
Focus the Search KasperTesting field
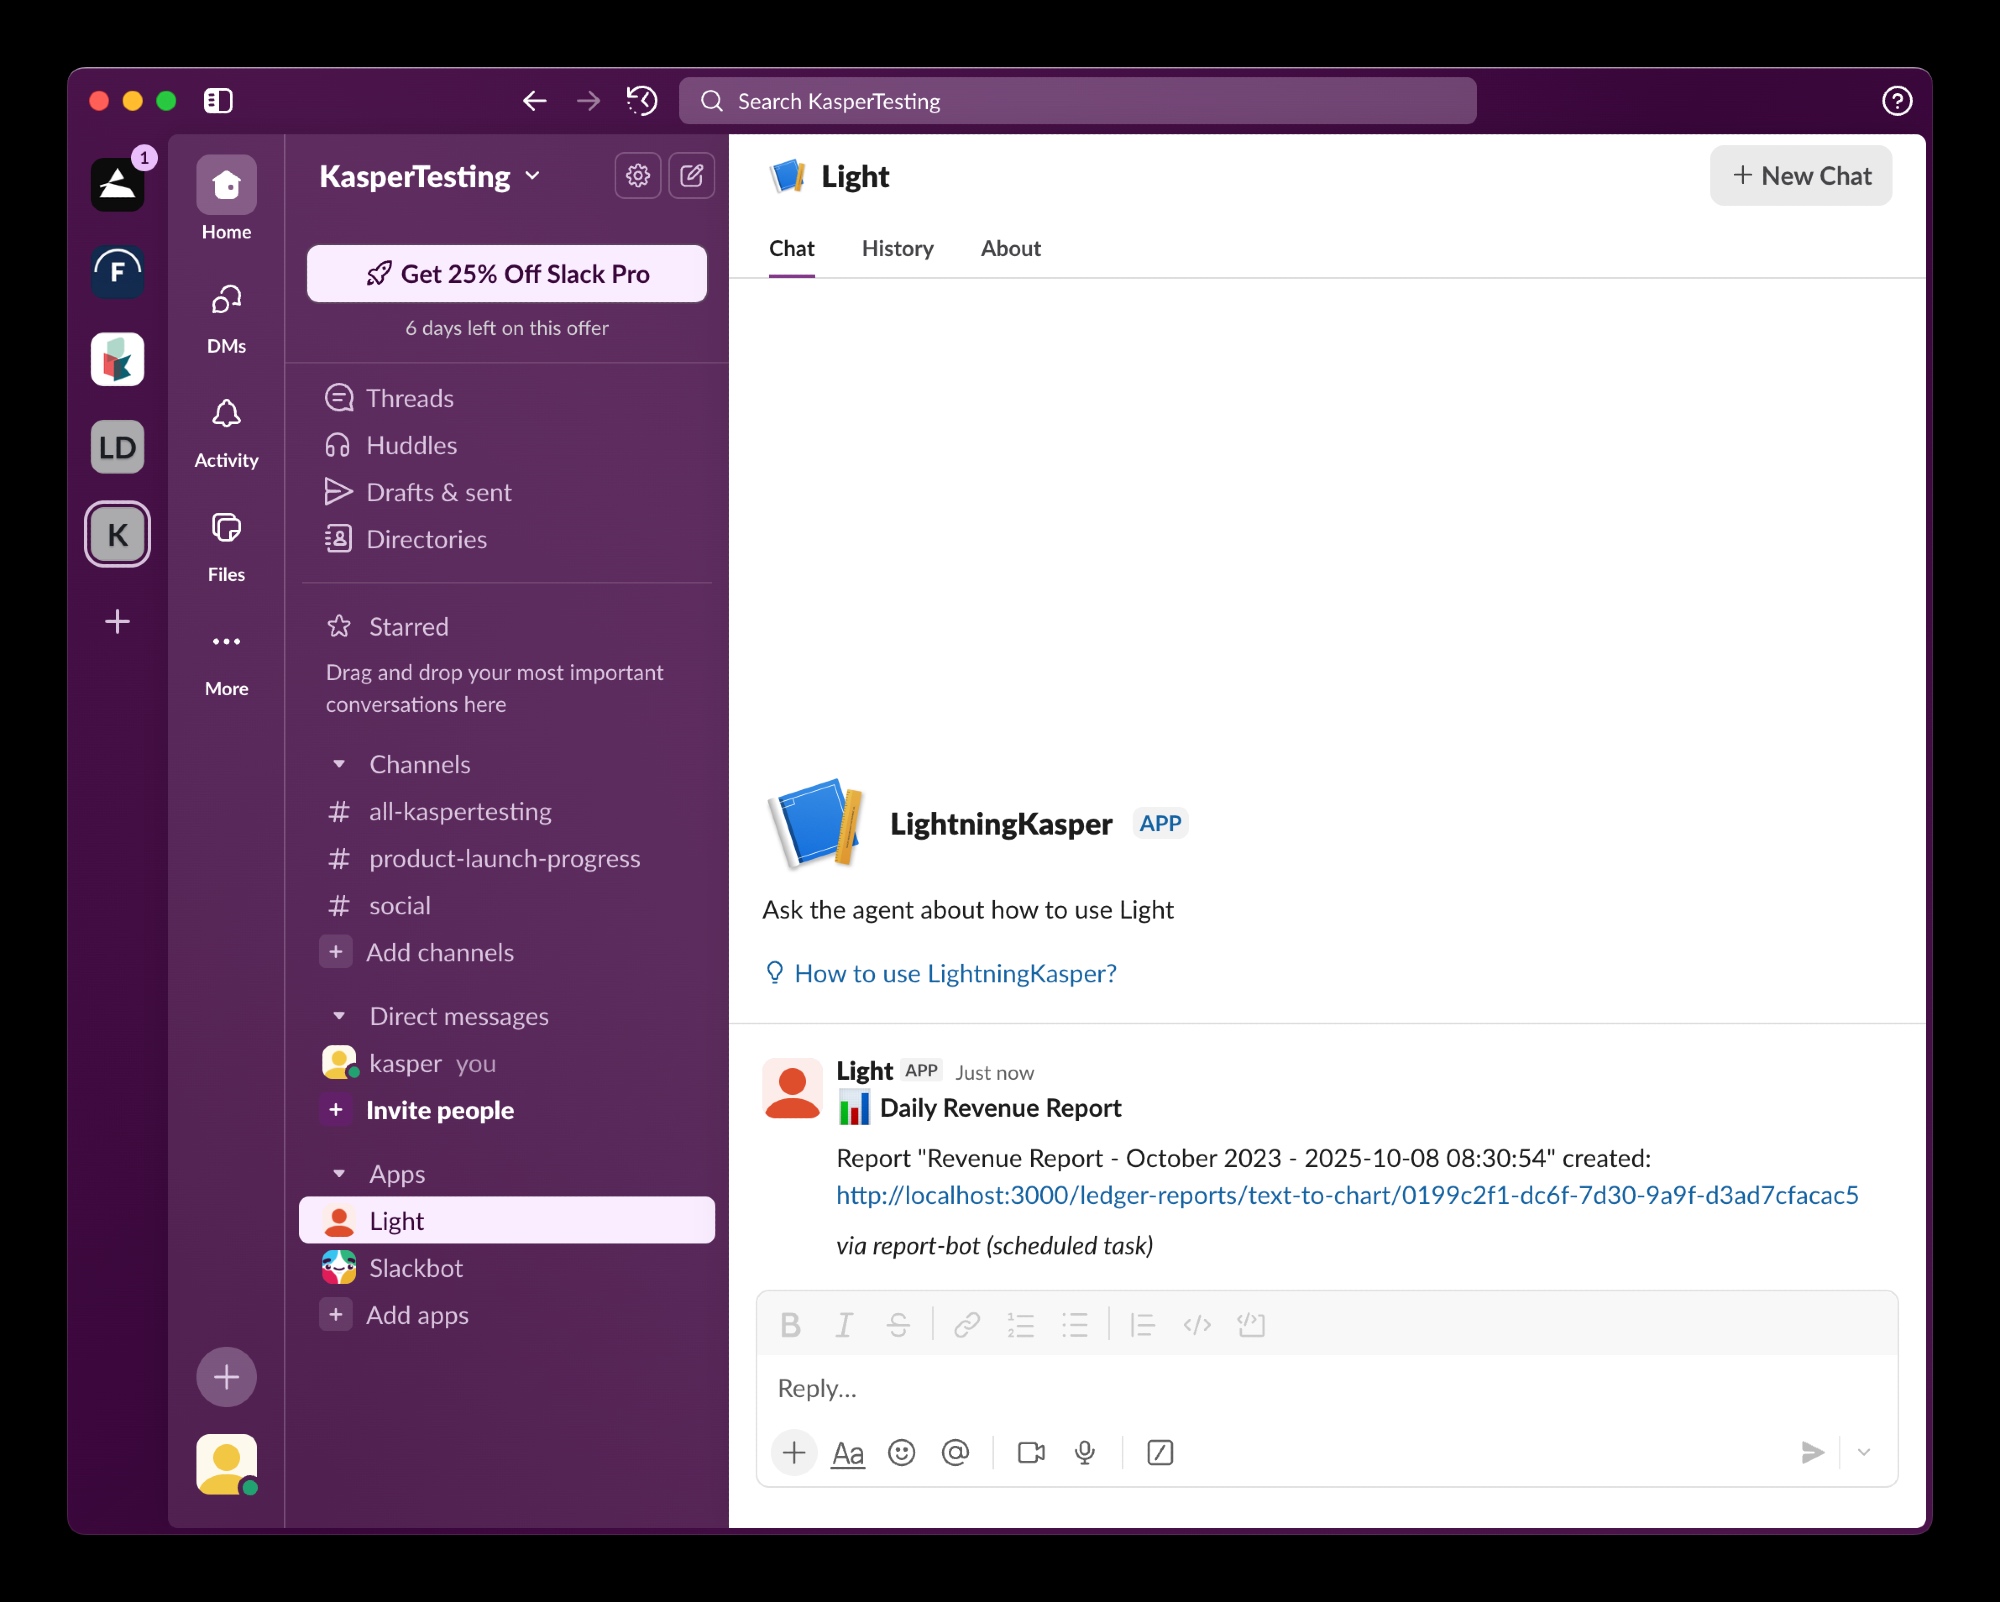tap(1077, 101)
